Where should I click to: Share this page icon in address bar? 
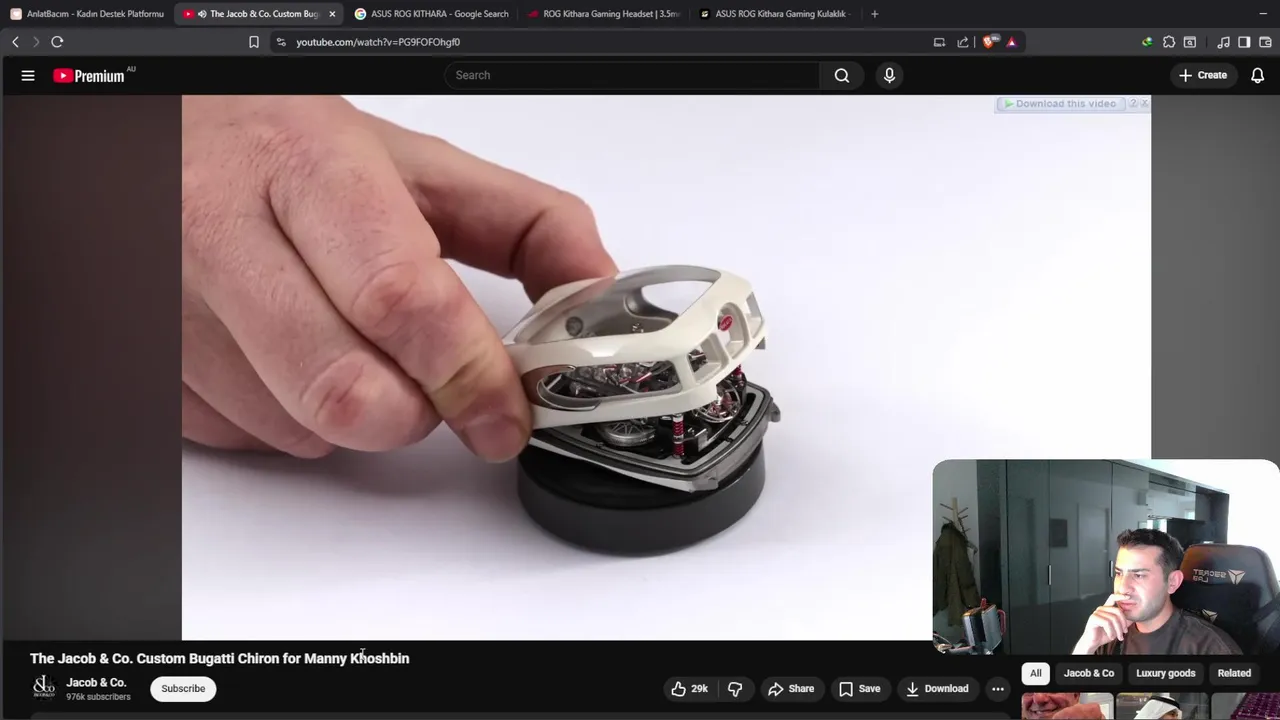(x=962, y=42)
